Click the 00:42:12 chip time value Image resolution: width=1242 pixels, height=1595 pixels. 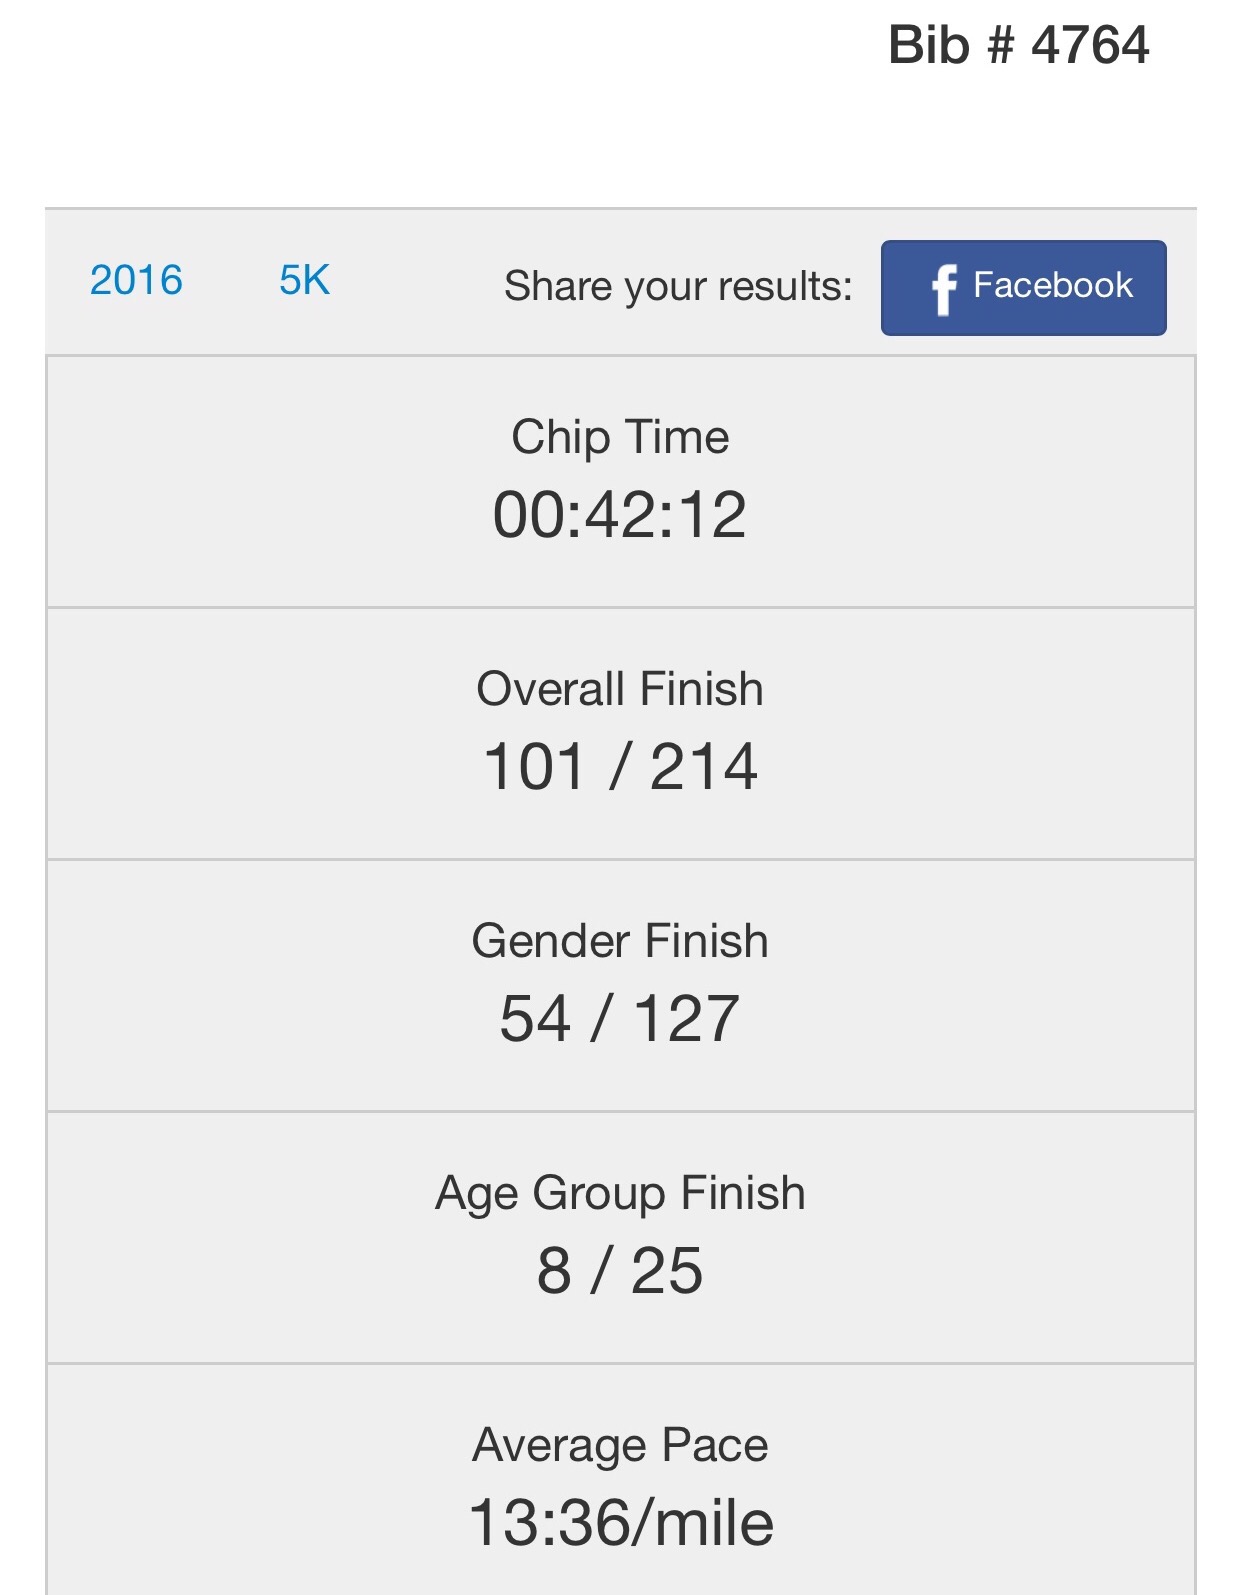(x=620, y=515)
